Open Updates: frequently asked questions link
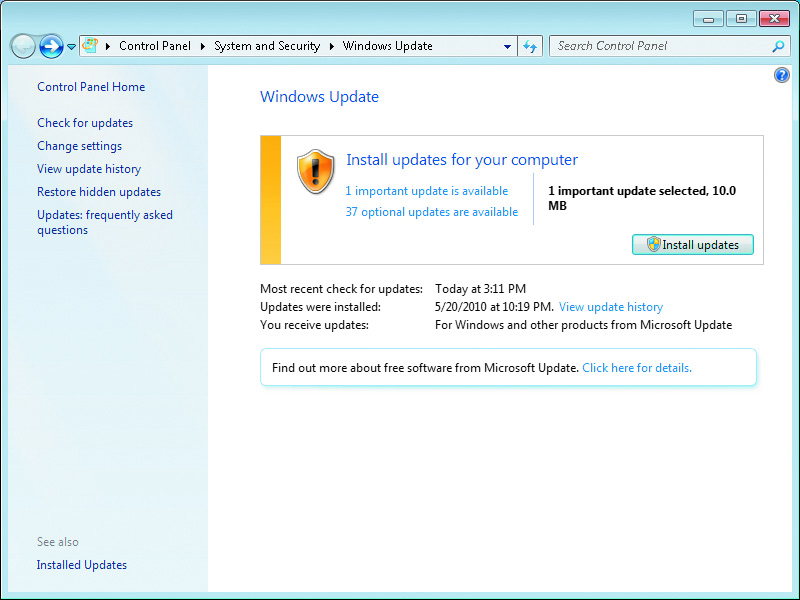Viewport: 800px width, 600px height. pyautogui.click(x=105, y=222)
